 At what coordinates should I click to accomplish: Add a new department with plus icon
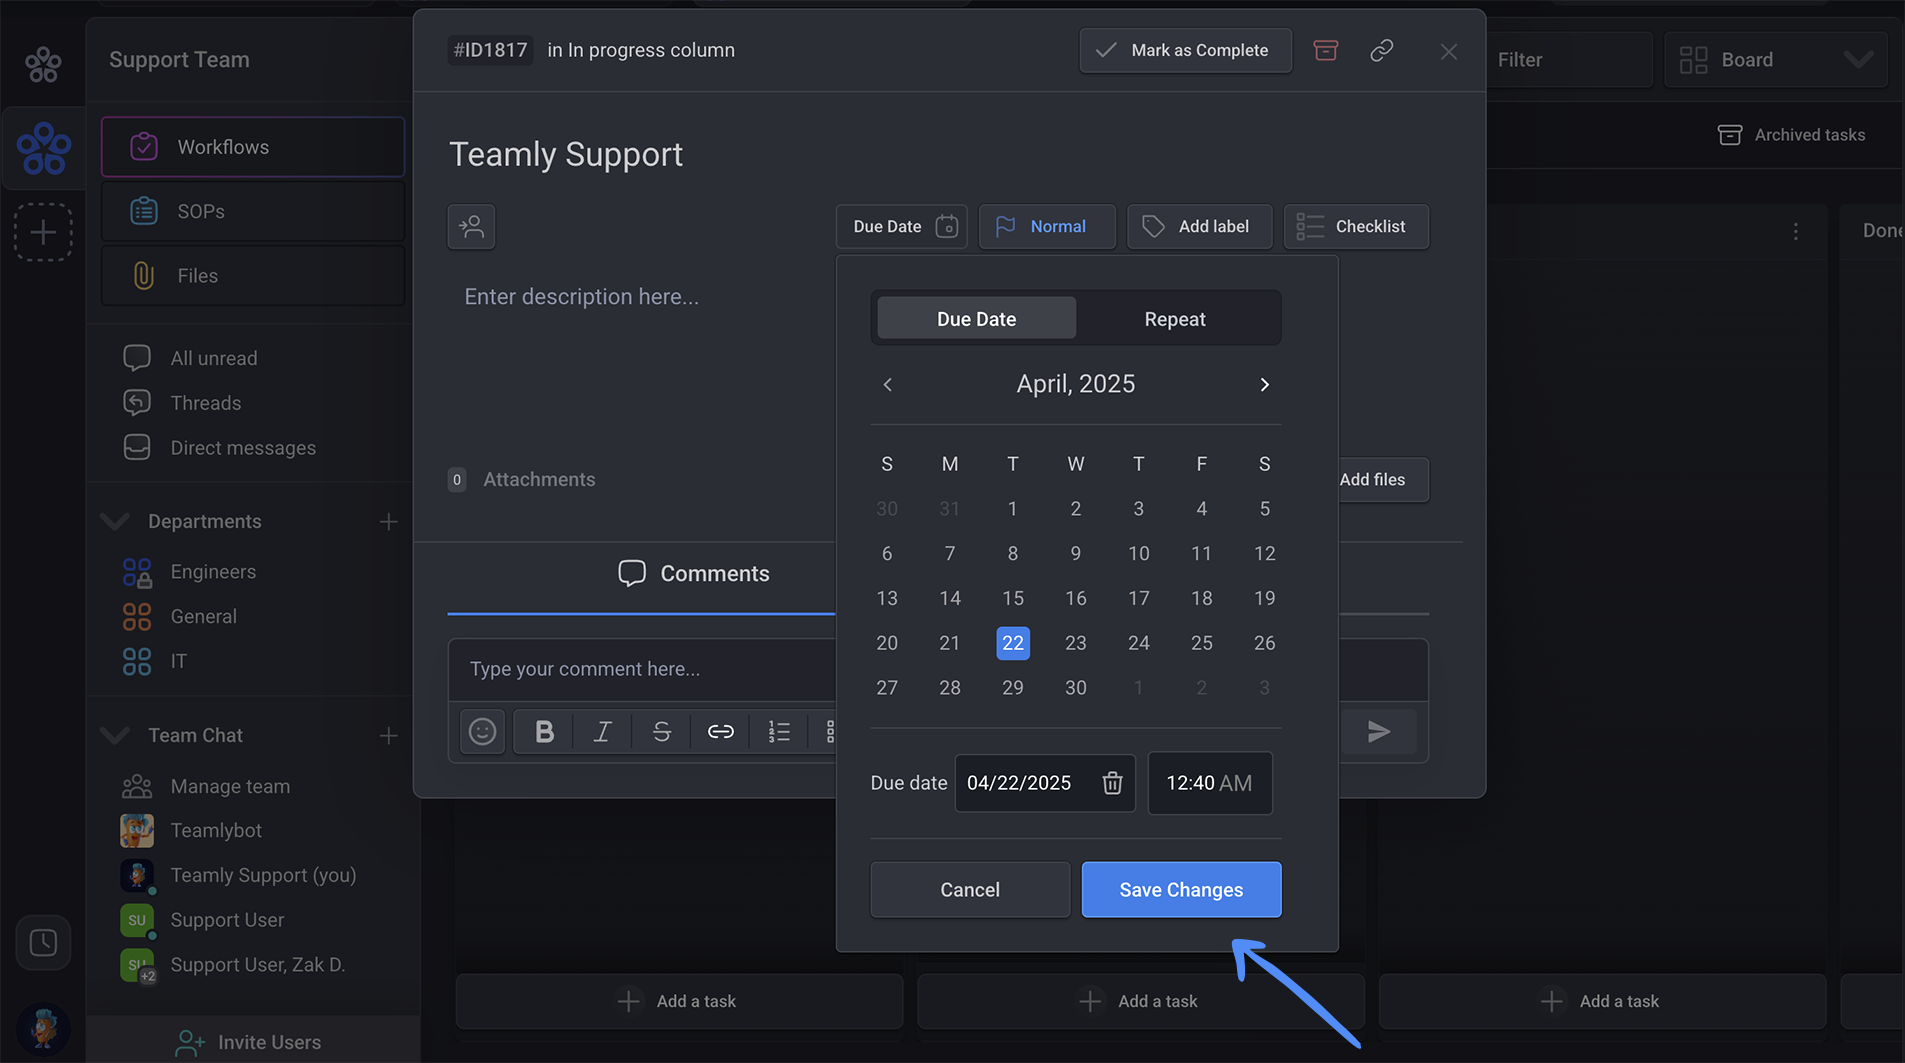(x=388, y=522)
